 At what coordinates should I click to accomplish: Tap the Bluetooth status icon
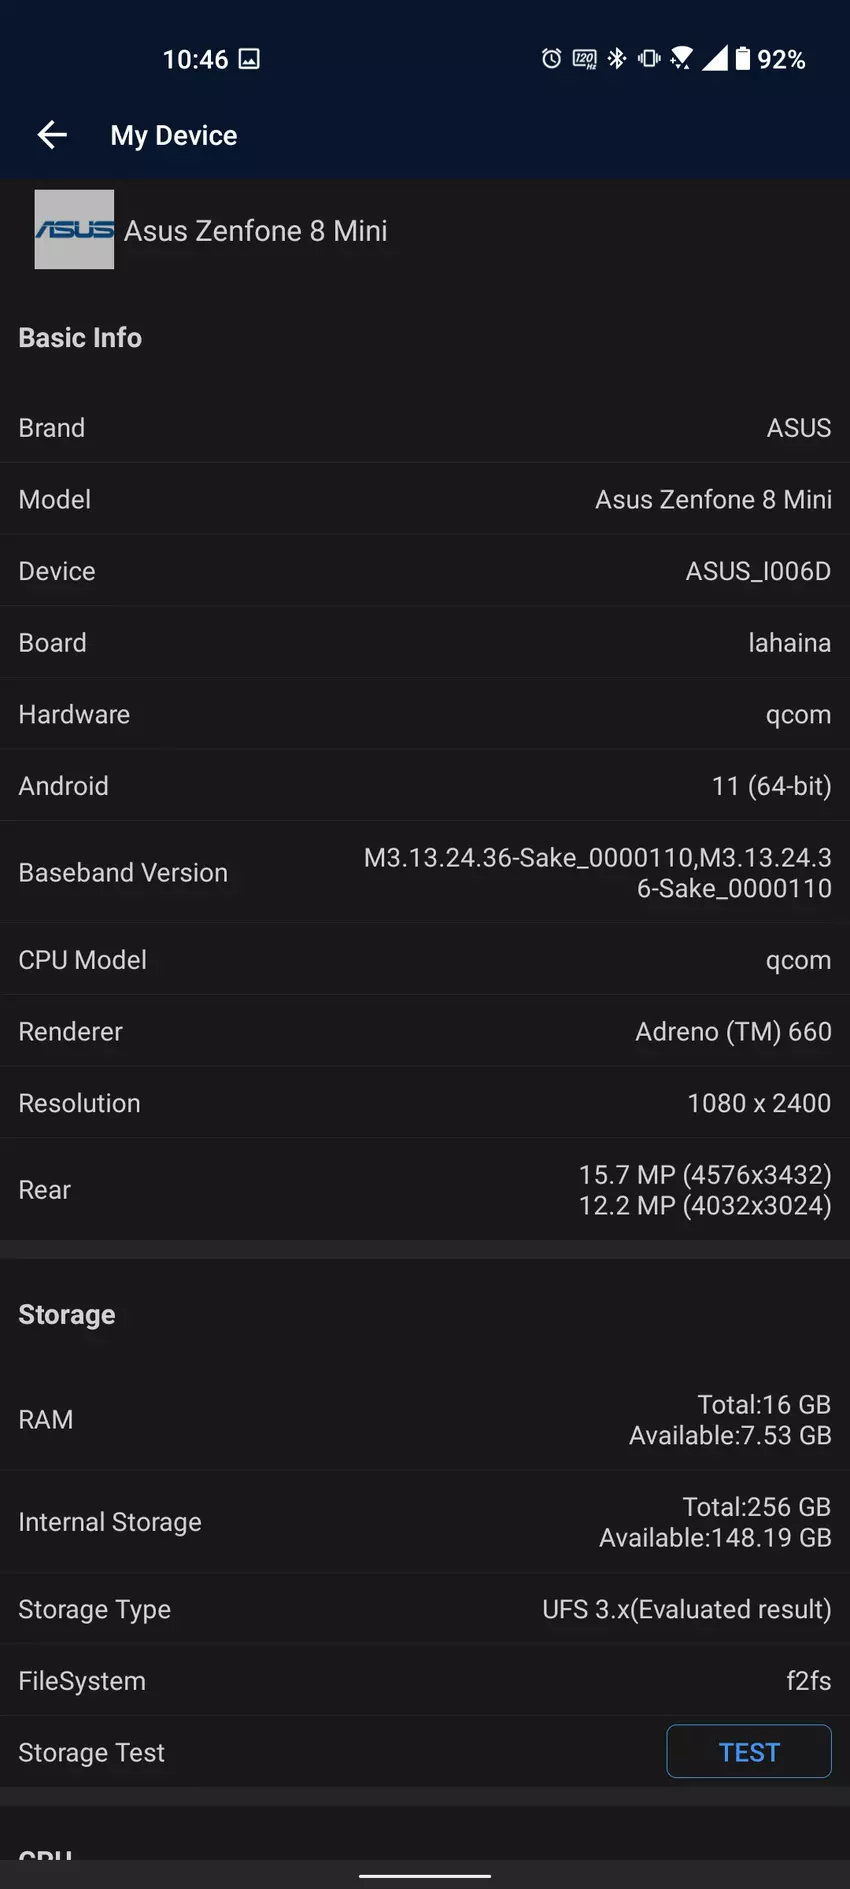tap(617, 59)
